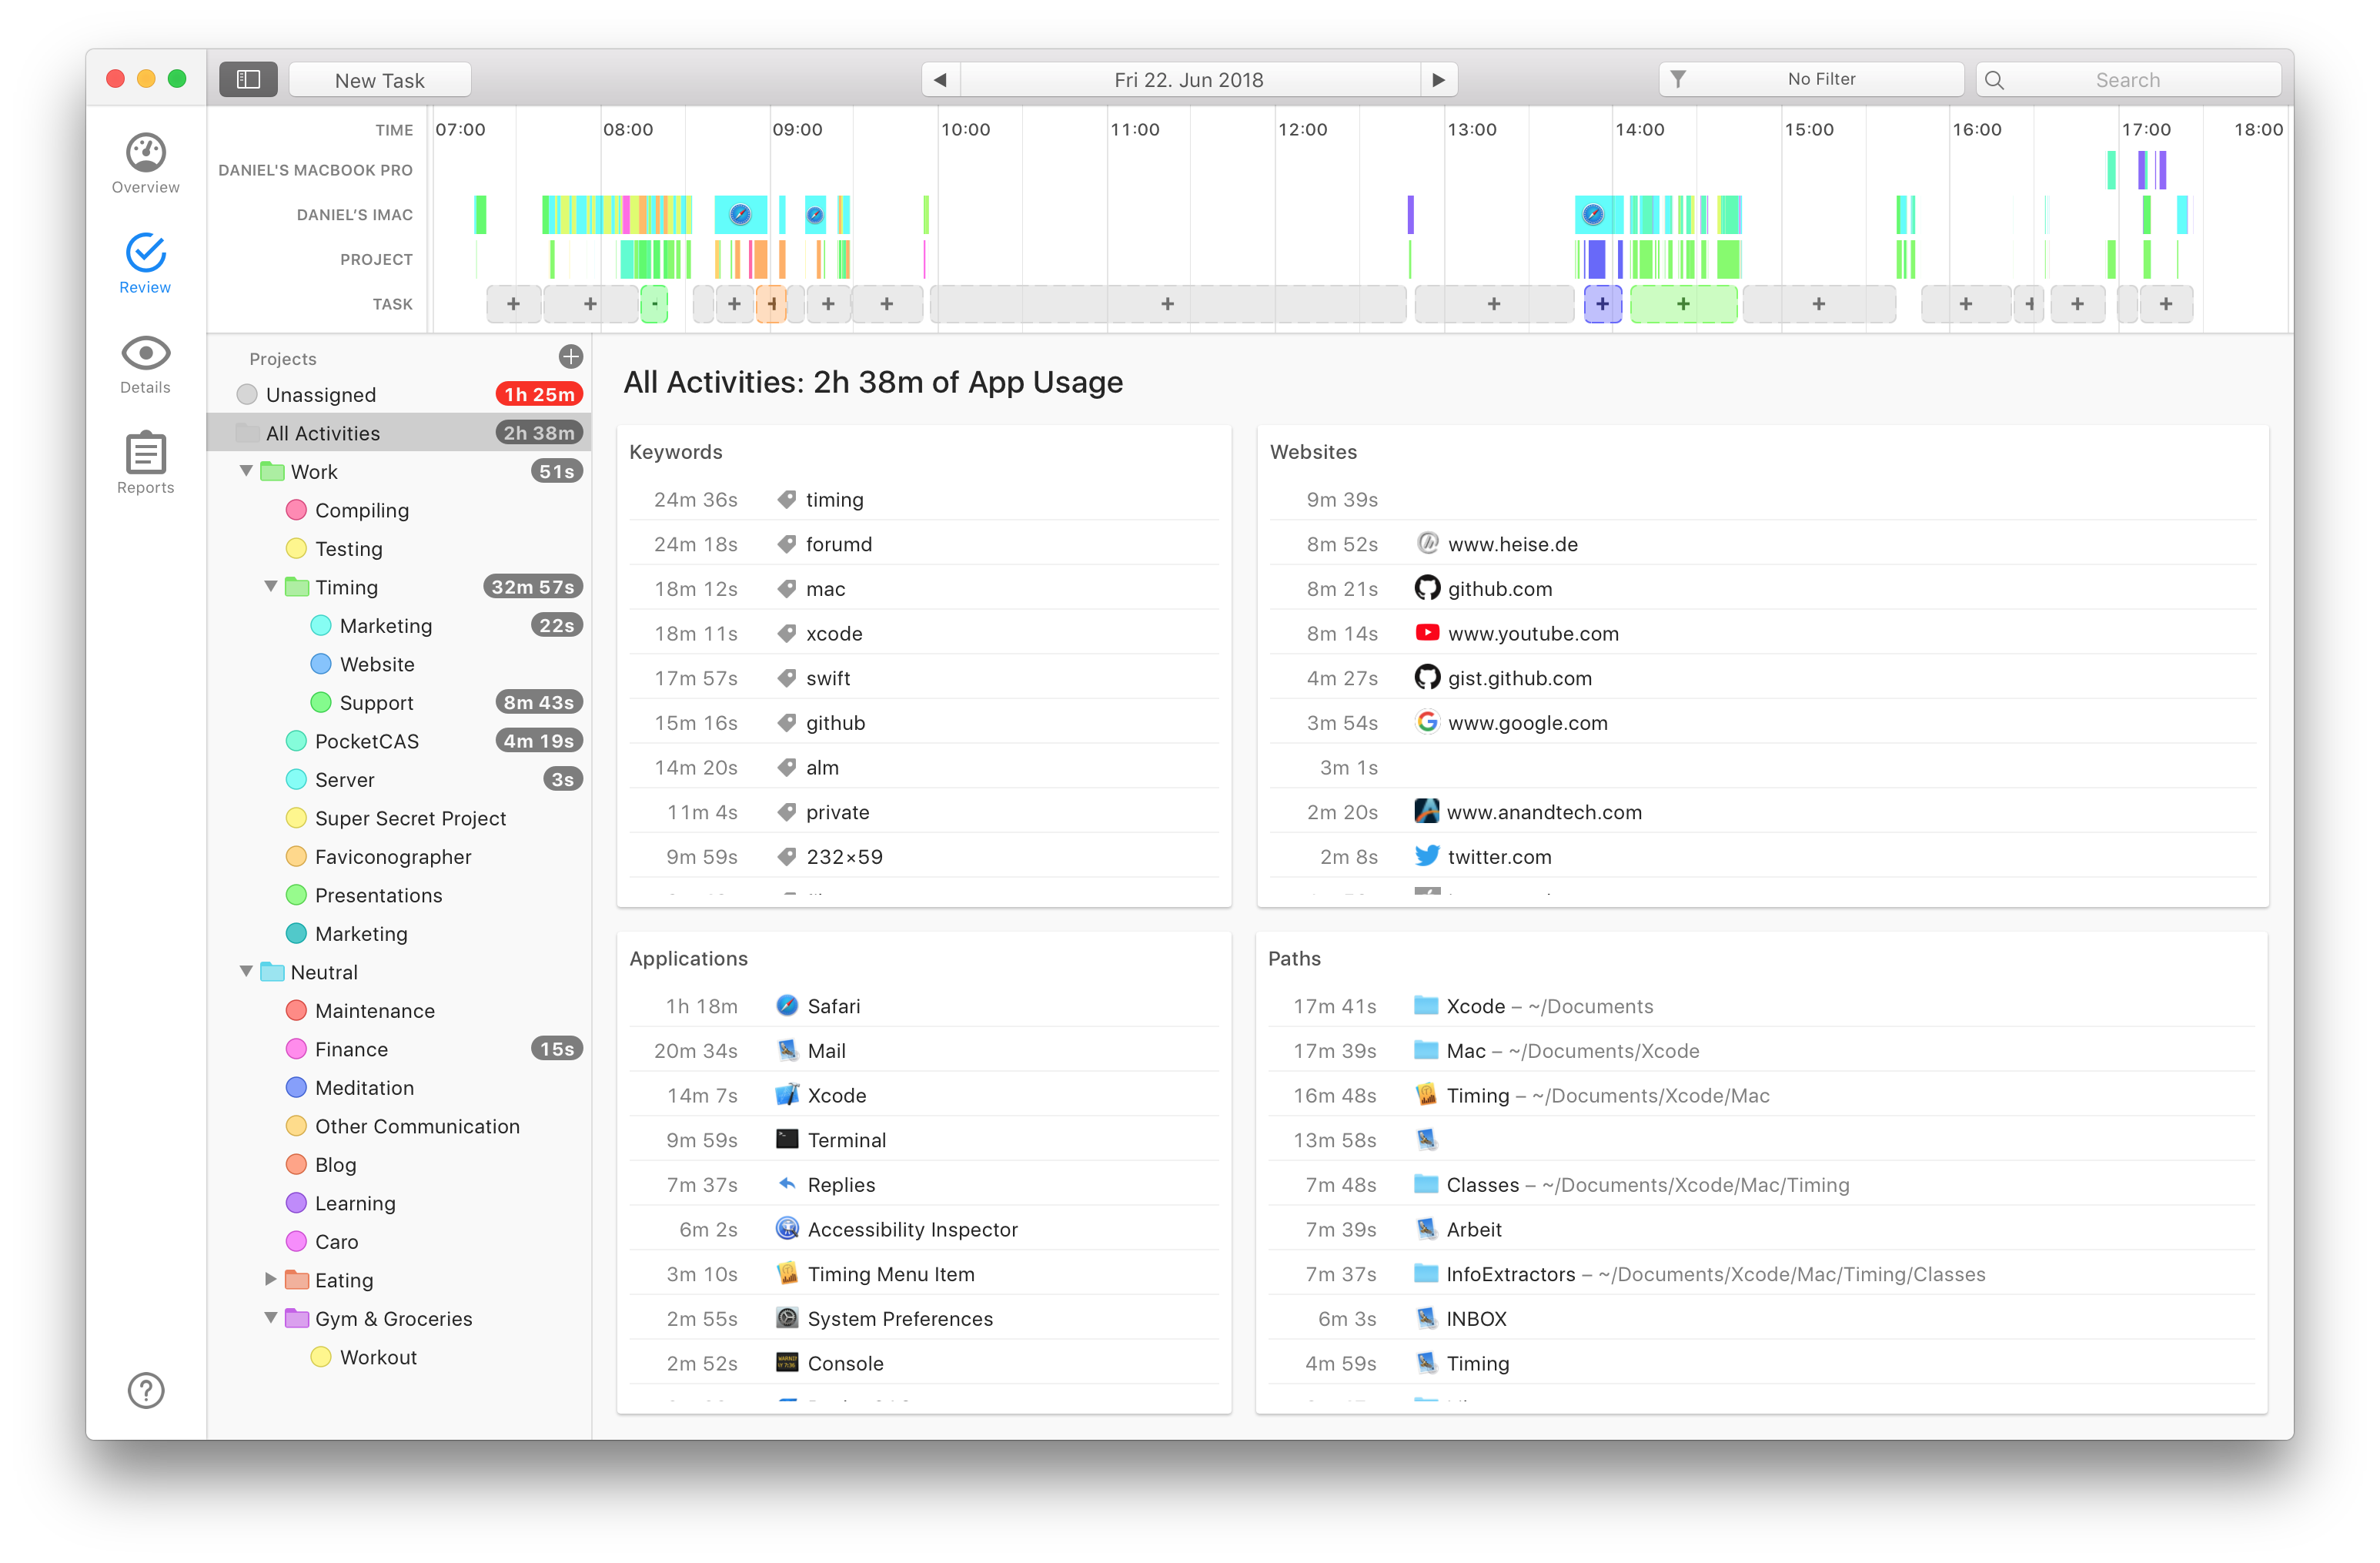Add task in green slot after 14:00

point(1683,304)
